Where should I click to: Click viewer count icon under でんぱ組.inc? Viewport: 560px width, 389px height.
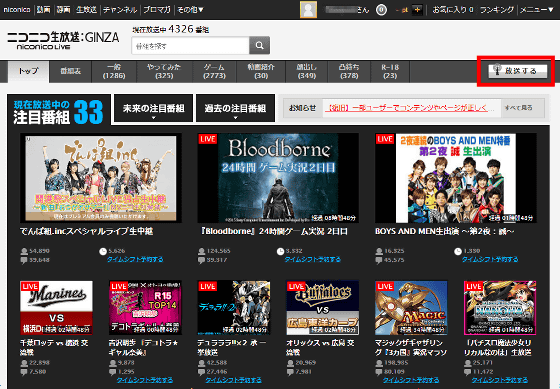[24, 251]
